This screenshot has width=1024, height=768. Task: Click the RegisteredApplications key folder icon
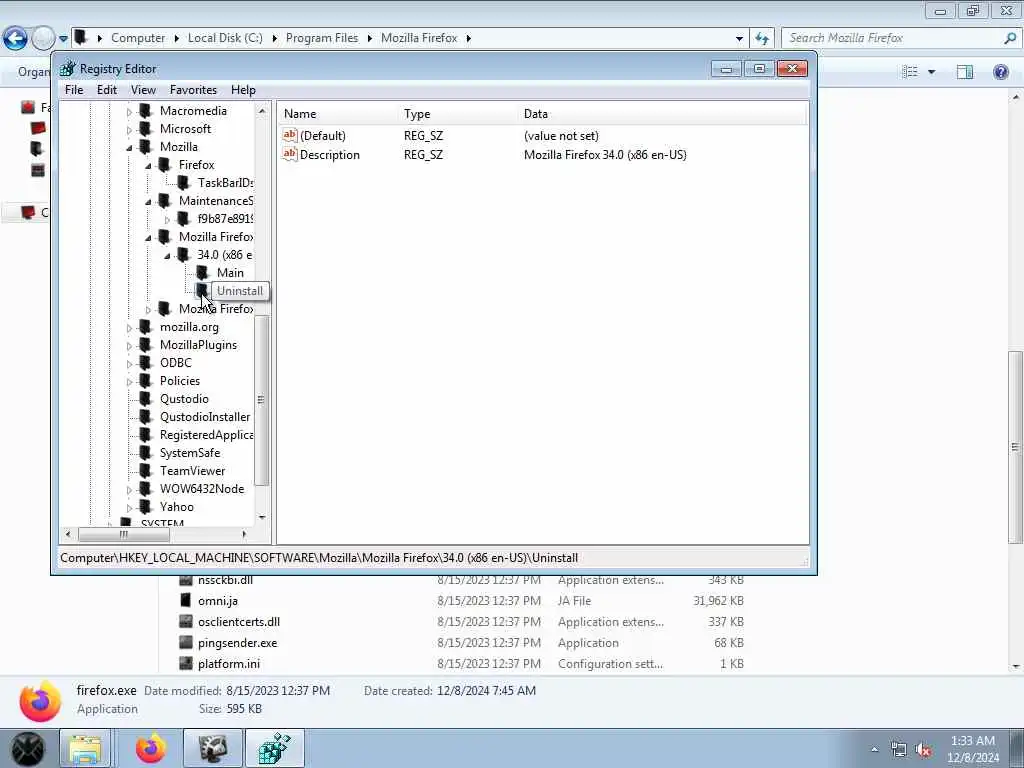point(146,435)
